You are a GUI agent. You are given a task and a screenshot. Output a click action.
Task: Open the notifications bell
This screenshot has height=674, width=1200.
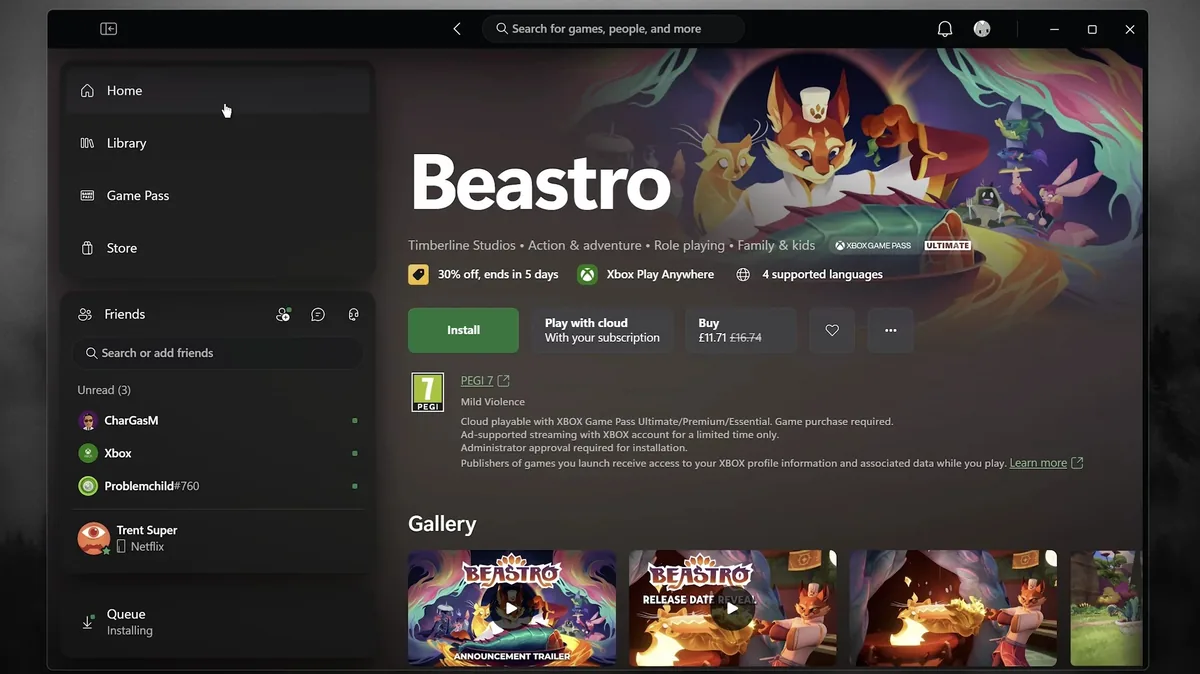(x=944, y=29)
